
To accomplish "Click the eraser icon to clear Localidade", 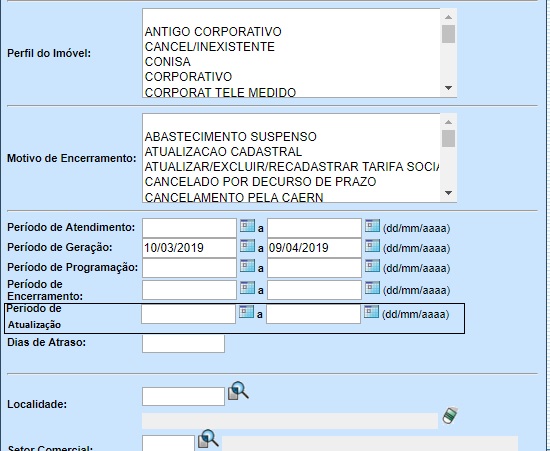I will tap(450, 415).
